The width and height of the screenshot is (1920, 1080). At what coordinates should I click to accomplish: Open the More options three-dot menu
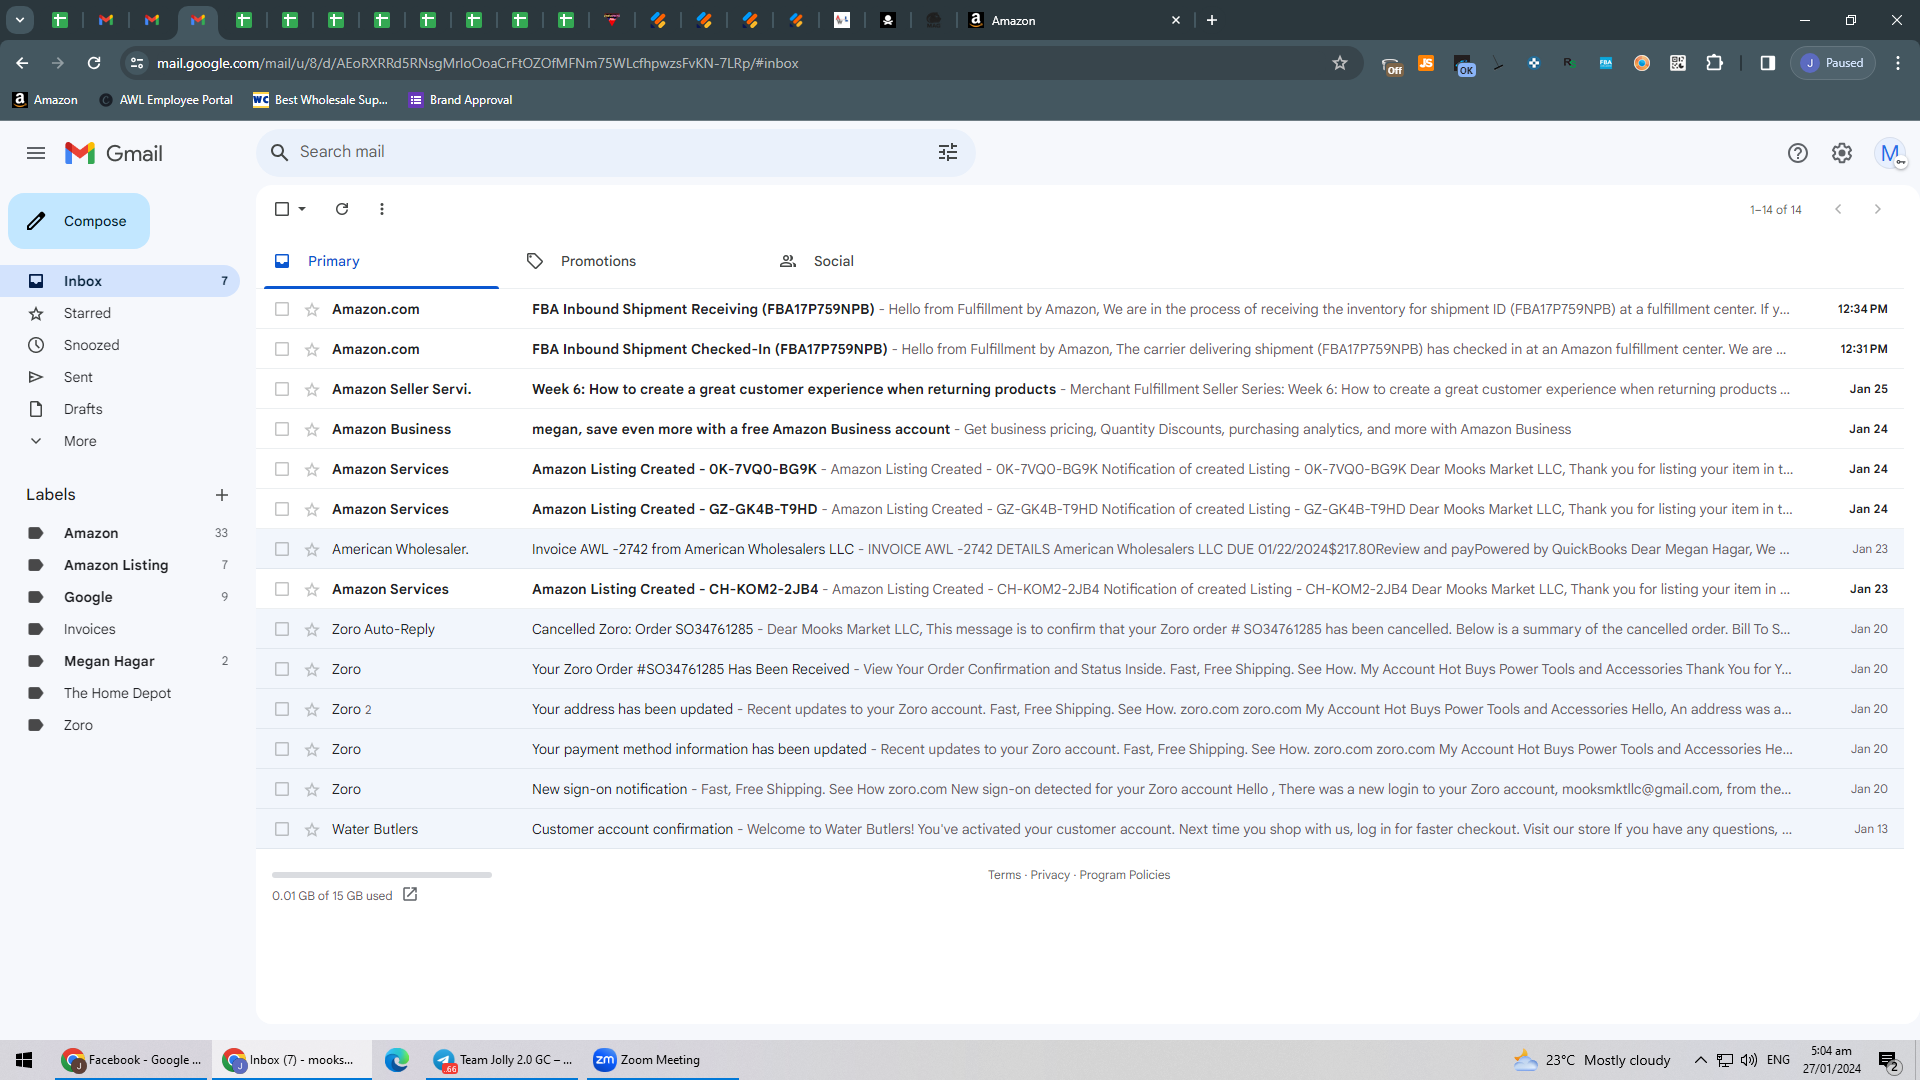[382, 209]
